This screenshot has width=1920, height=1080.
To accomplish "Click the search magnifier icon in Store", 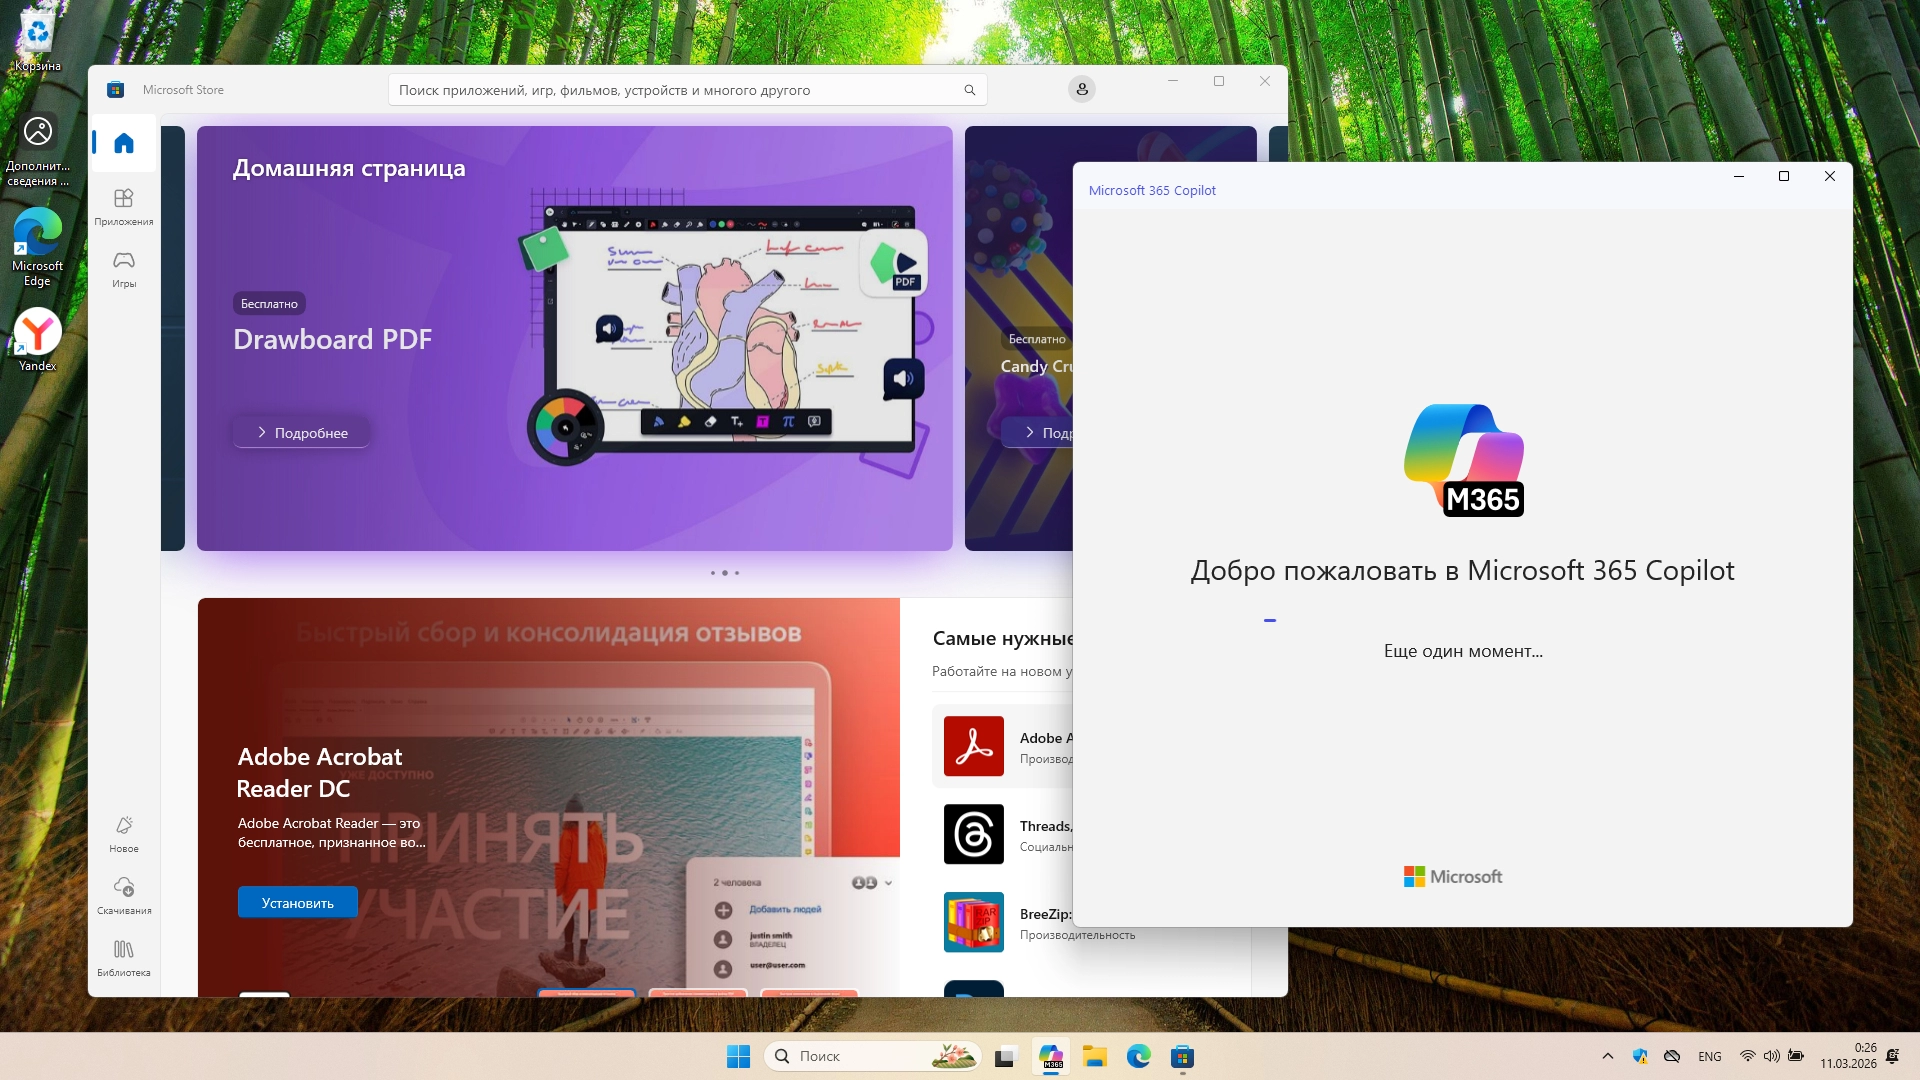I will (969, 90).
